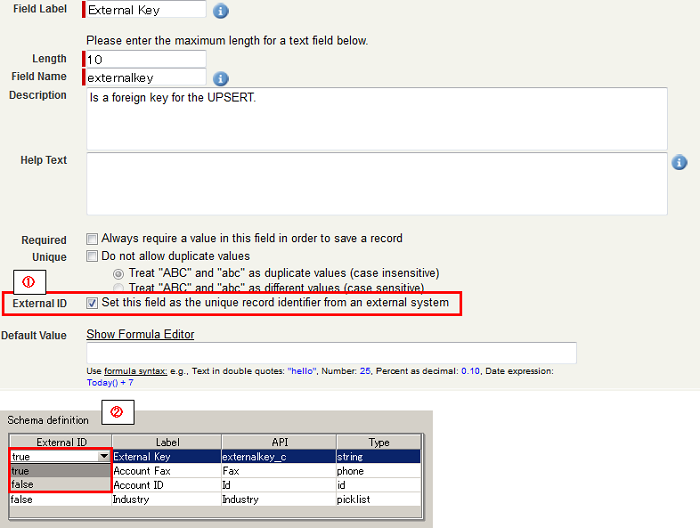Open the External ID dropdown arrow
Screen dimensions: 700x528
pyautogui.click(x=104, y=456)
